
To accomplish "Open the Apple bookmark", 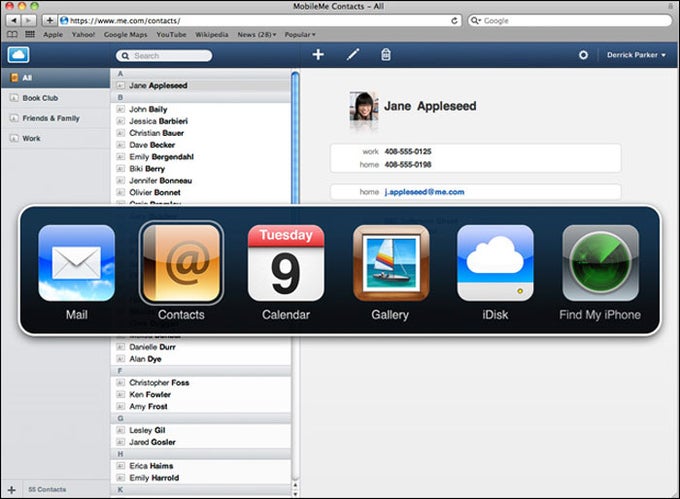I will (x=53, y=34).
